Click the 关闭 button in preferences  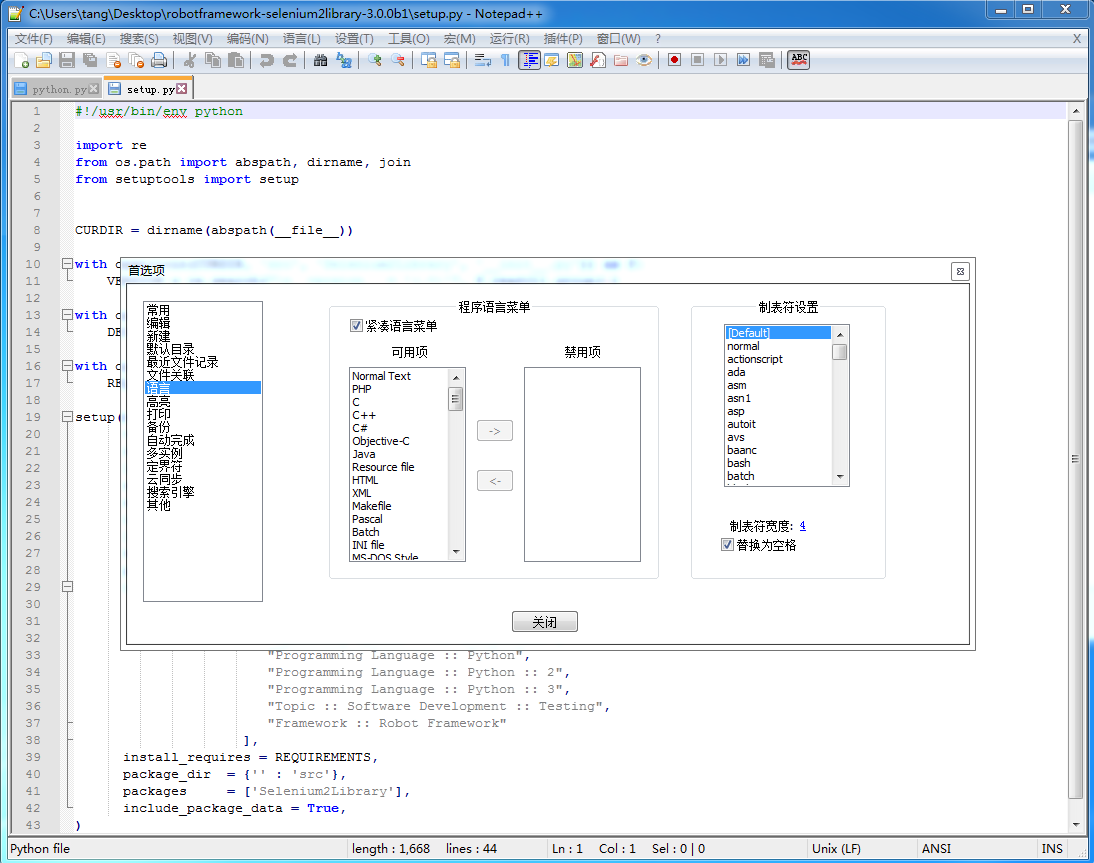[544, 622]
